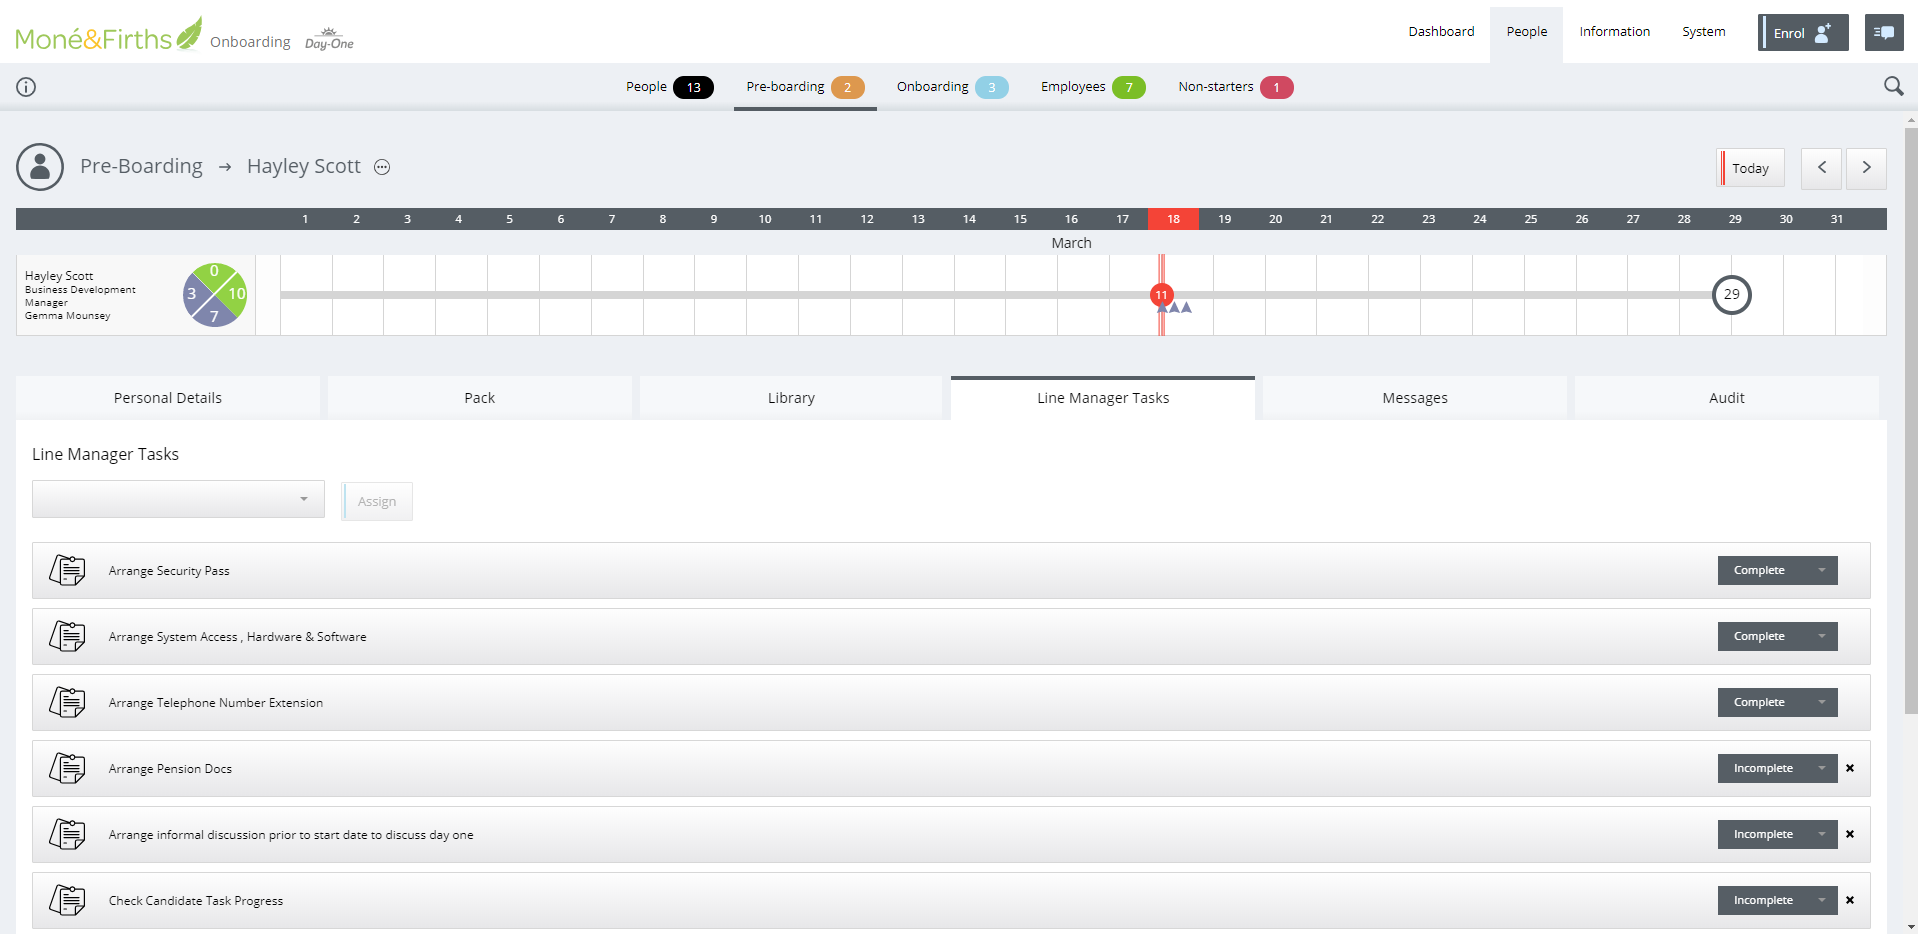Expand status dropdown for Arrange Telephone Number Extension
The height and width of the screenshot is (934, 1918).
tap(1821, 703)
